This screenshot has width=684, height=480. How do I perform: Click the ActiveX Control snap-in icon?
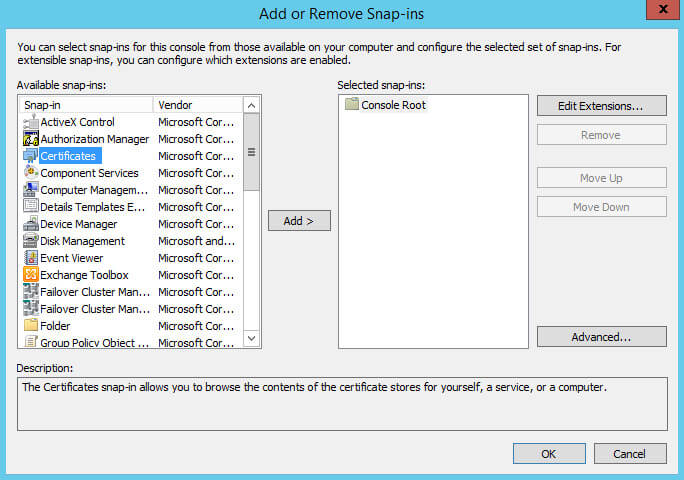31,122
